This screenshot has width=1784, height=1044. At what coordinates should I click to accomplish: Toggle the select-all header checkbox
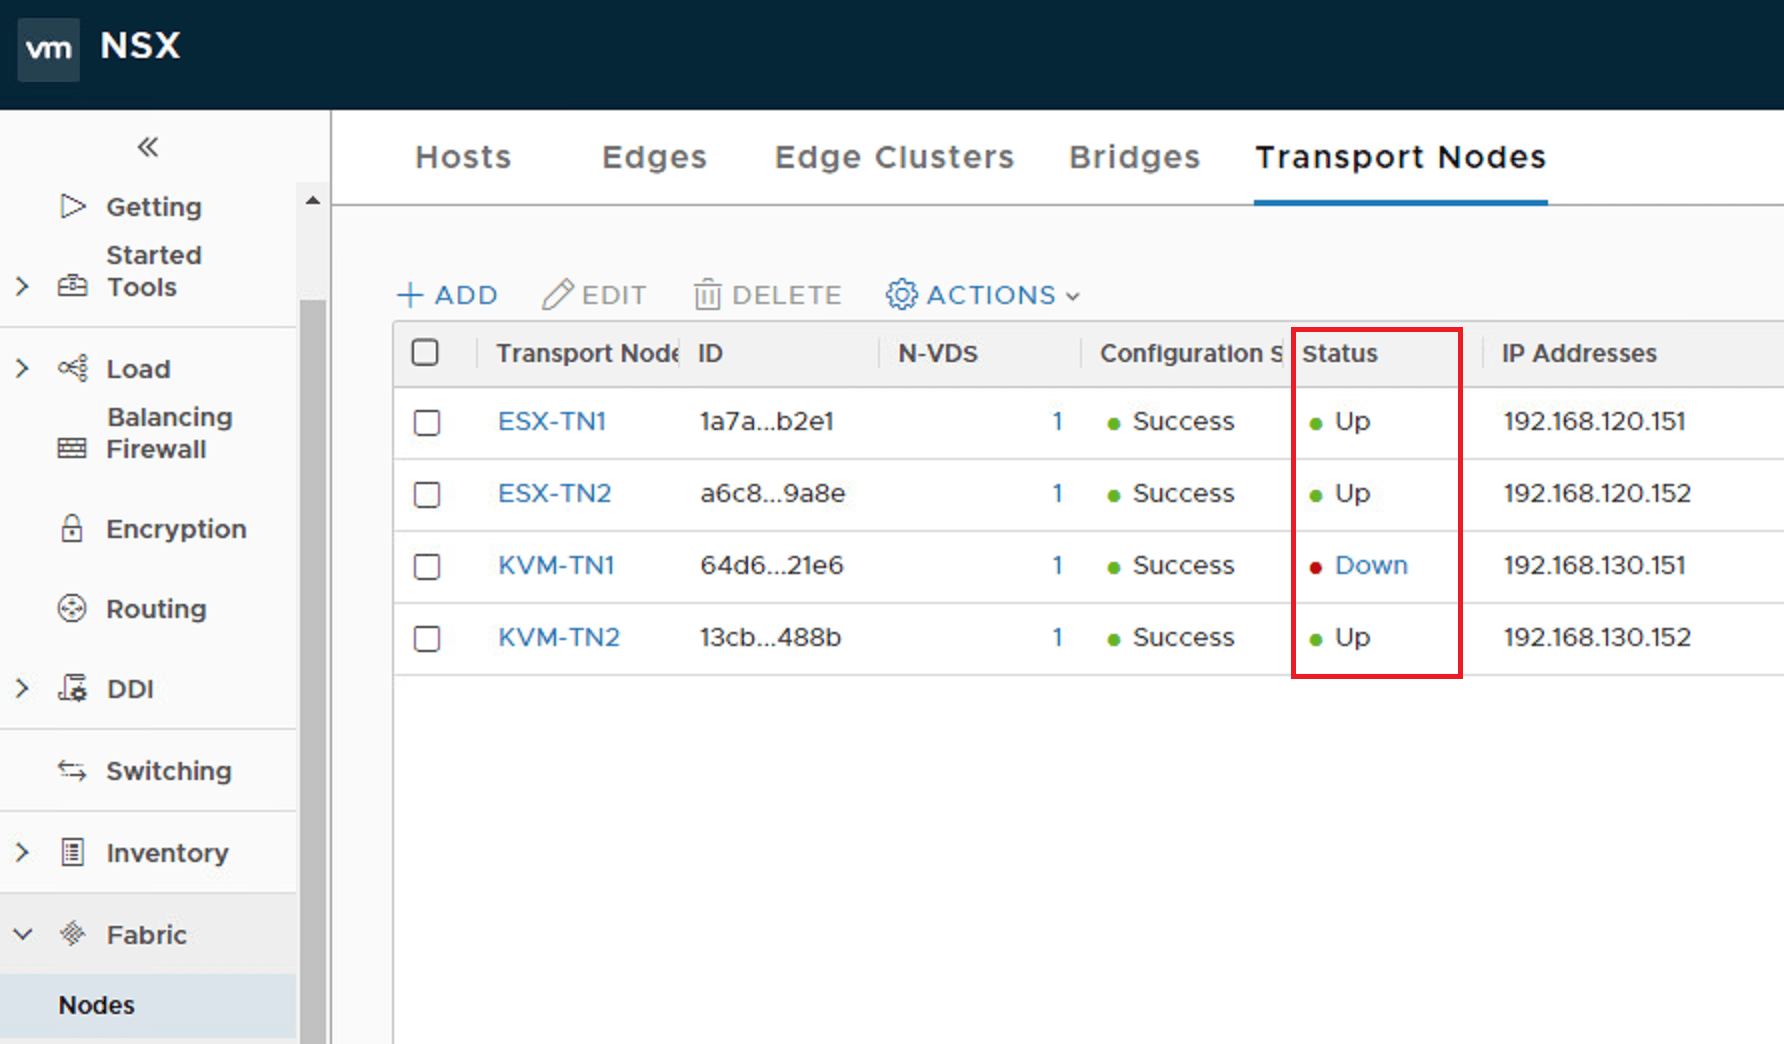pos(425,352)
